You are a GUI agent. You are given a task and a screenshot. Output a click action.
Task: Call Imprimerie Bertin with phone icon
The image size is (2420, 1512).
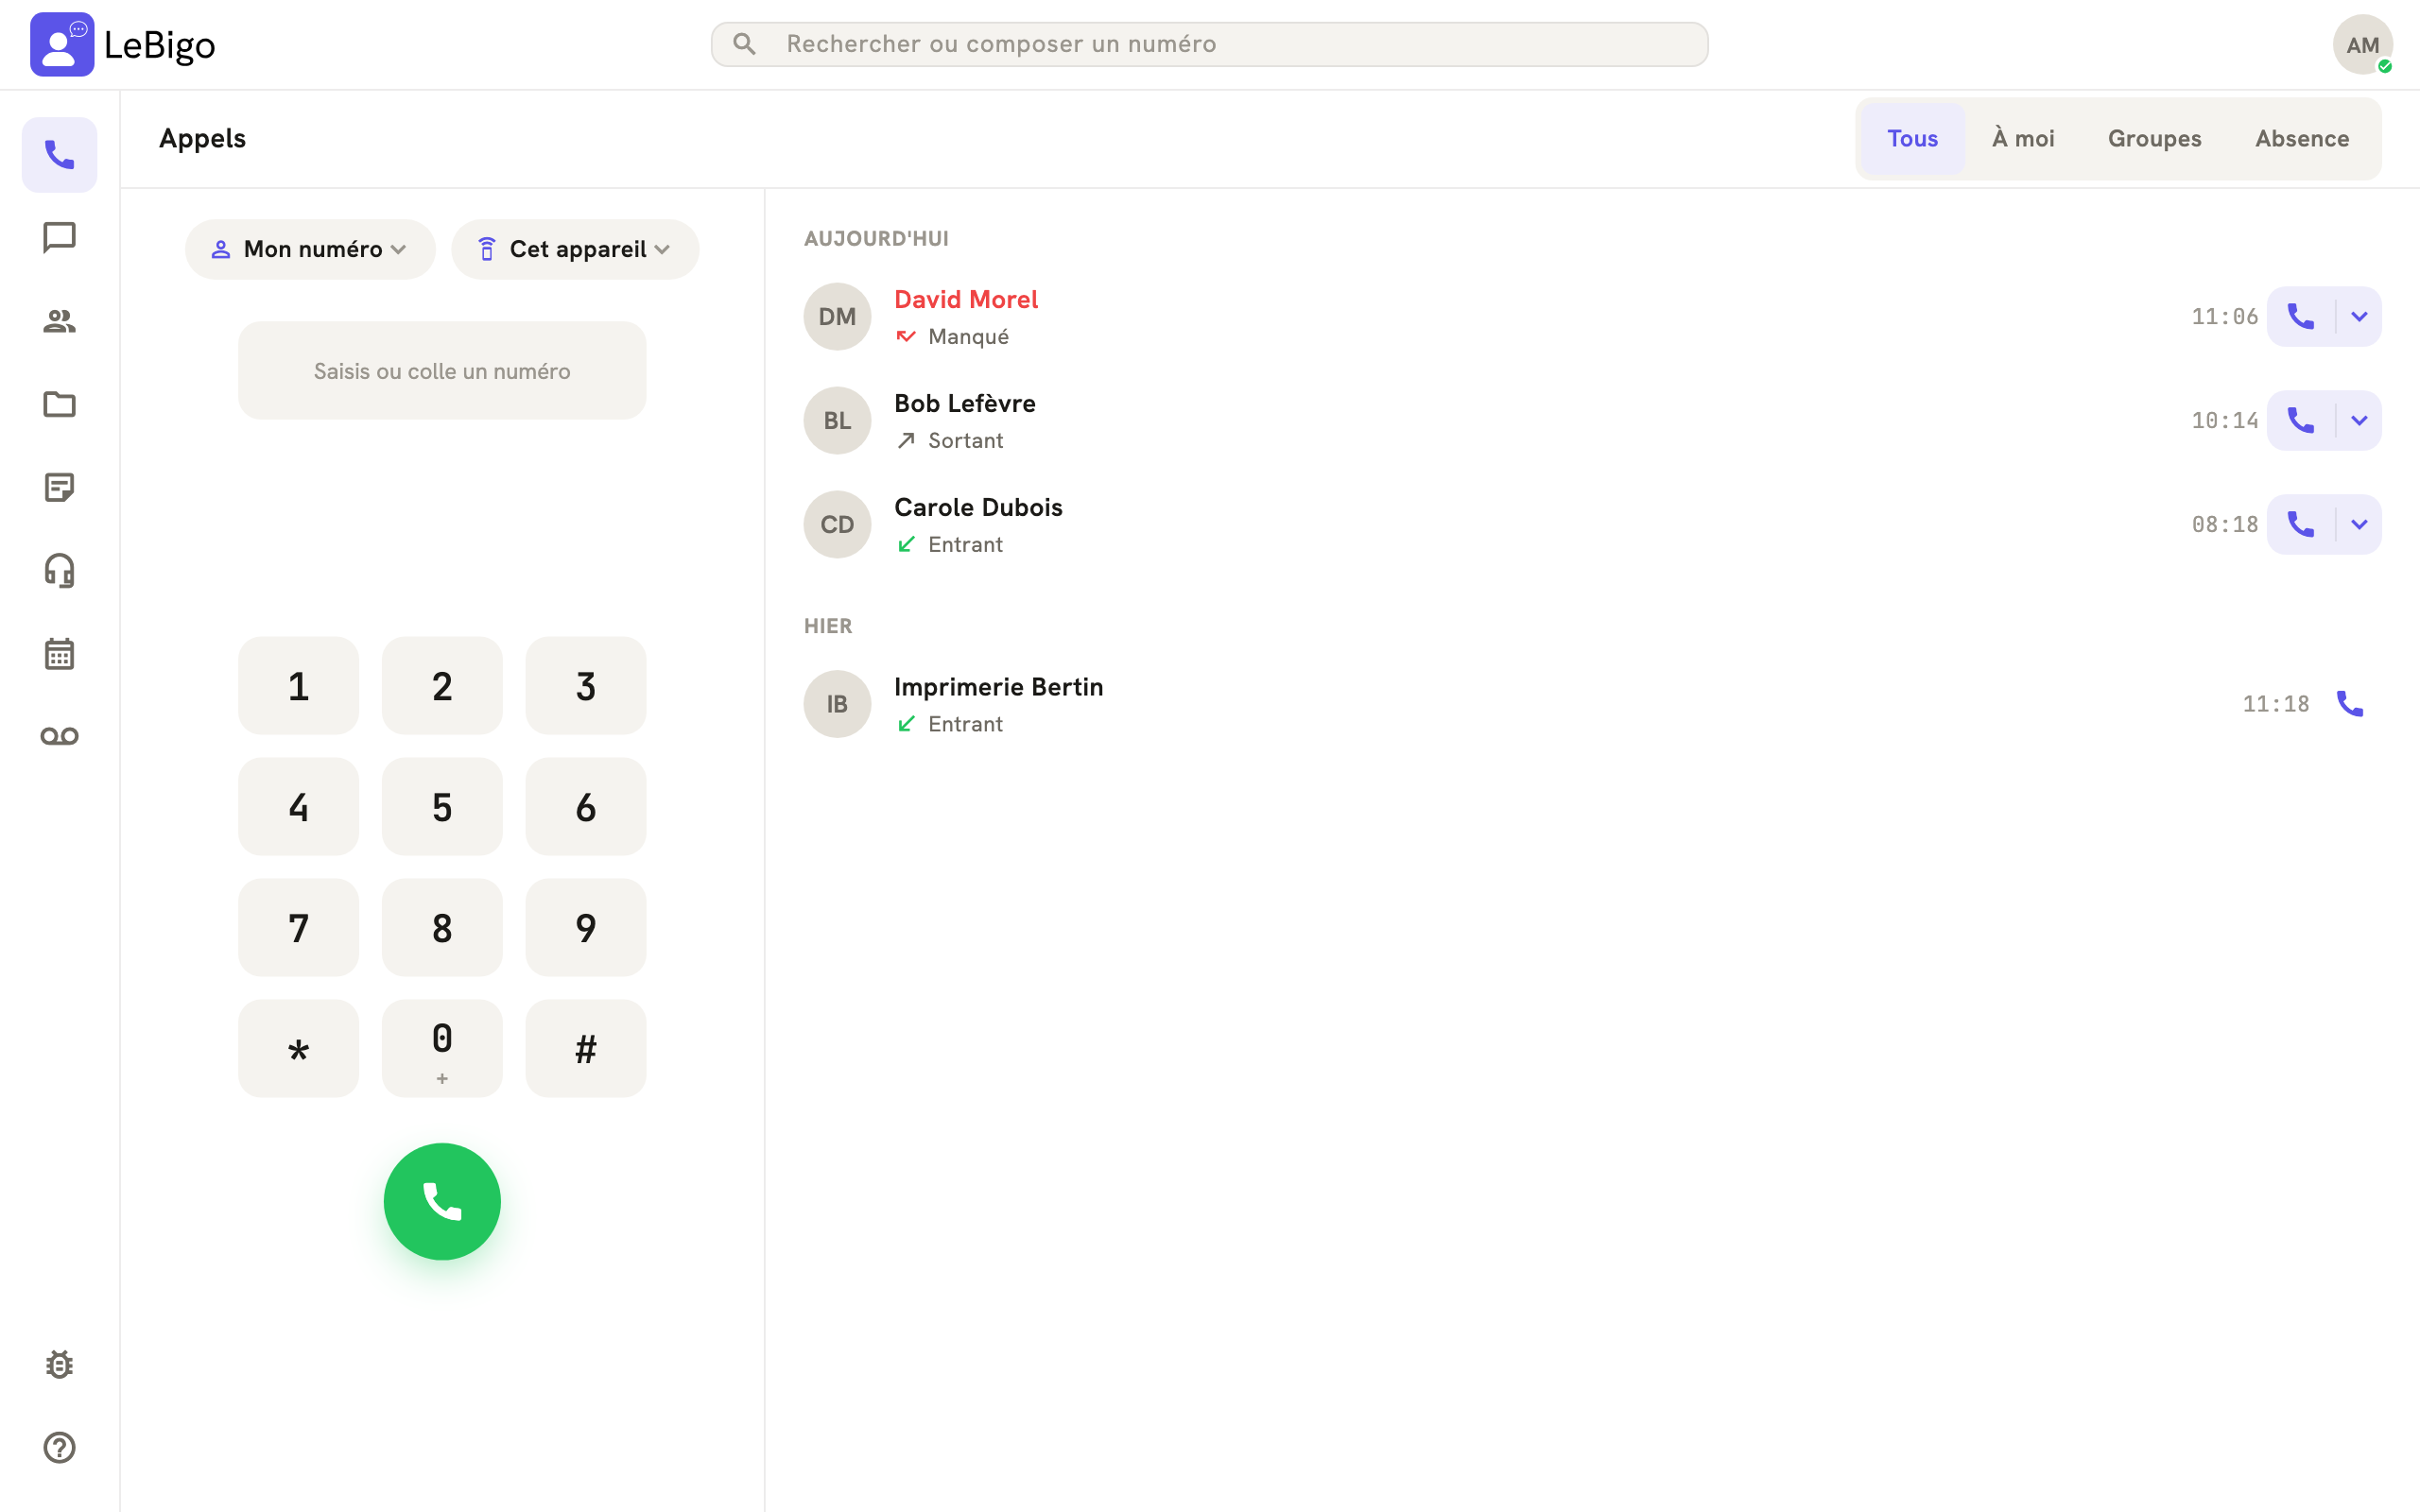2349,704
